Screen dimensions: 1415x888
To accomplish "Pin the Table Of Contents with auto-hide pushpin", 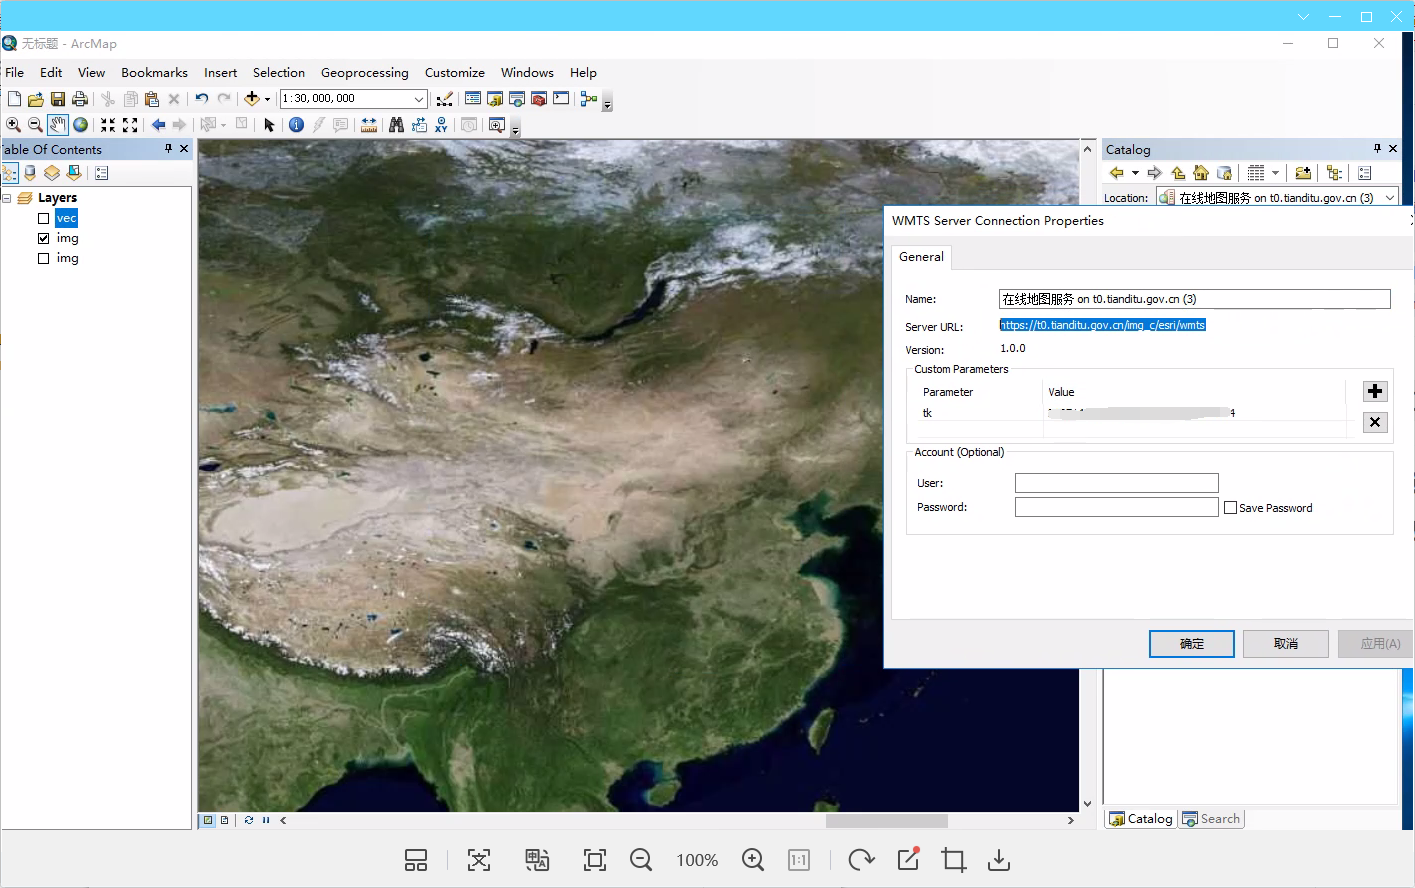I will (168, 148).
